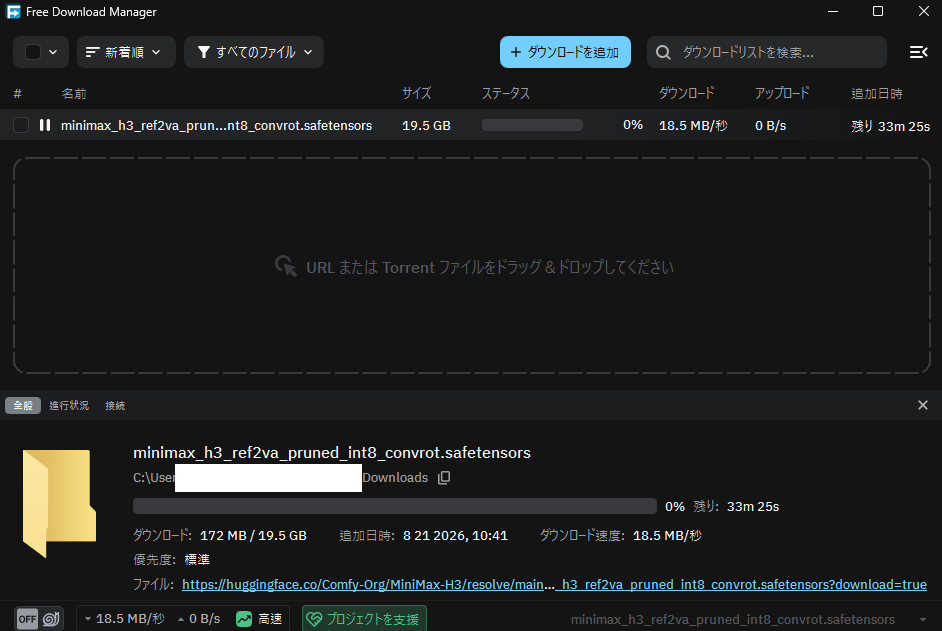Screen dimensions: 942x631
Task: Pause the minimax safetensors download
Action: [x=45, y=125]
